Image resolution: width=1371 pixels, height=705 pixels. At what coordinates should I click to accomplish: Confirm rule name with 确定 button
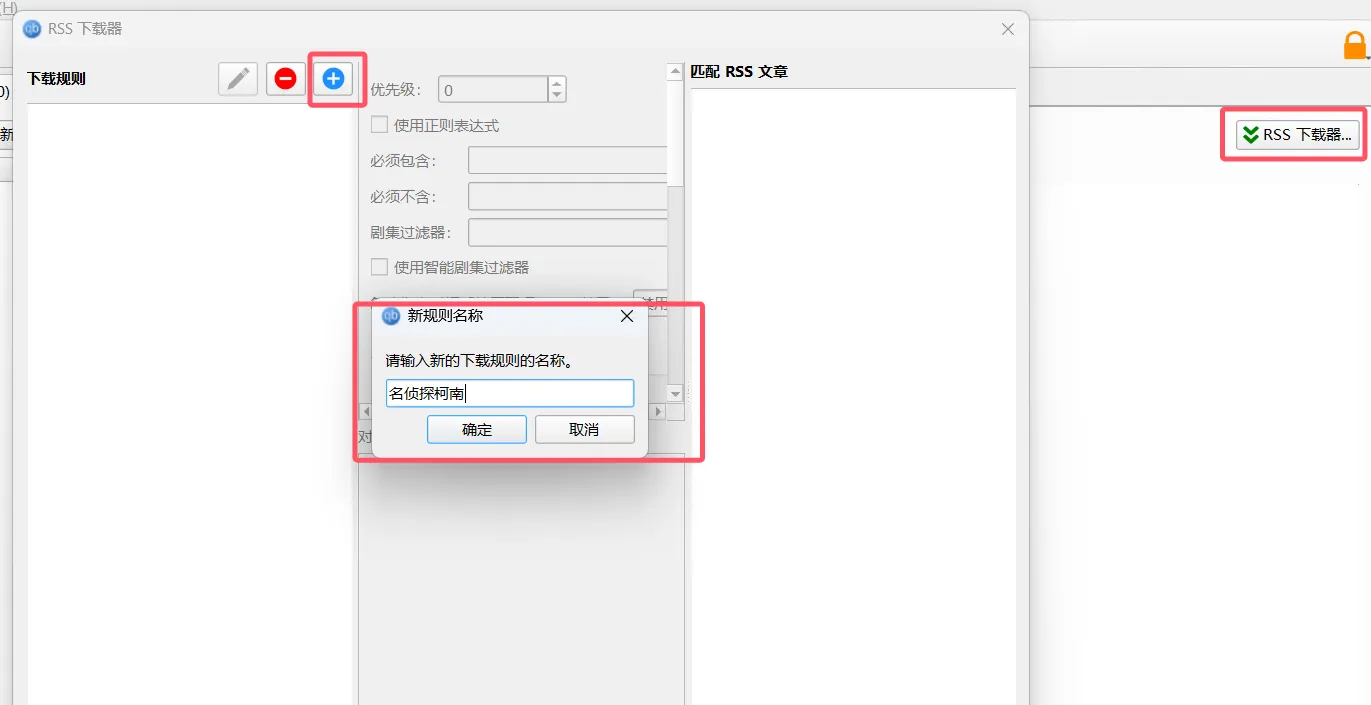477,430
